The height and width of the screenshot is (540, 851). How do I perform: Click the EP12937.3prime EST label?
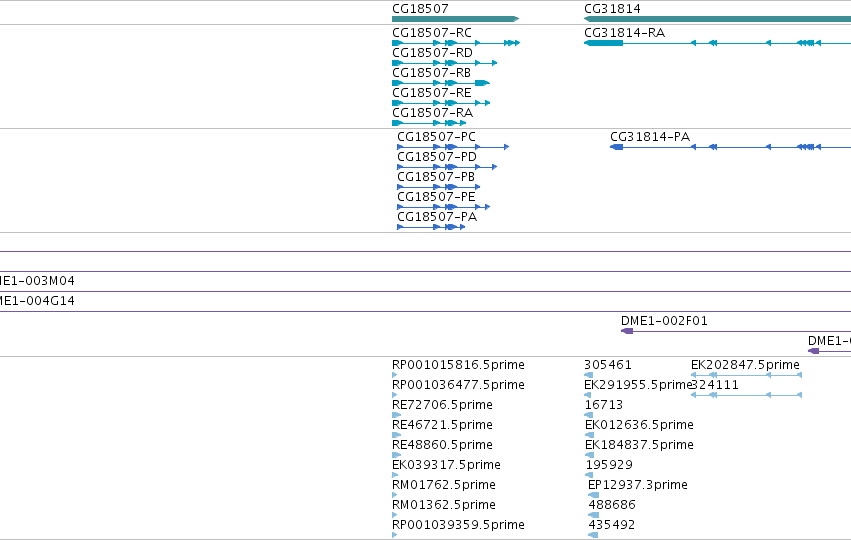pos(638,485)
